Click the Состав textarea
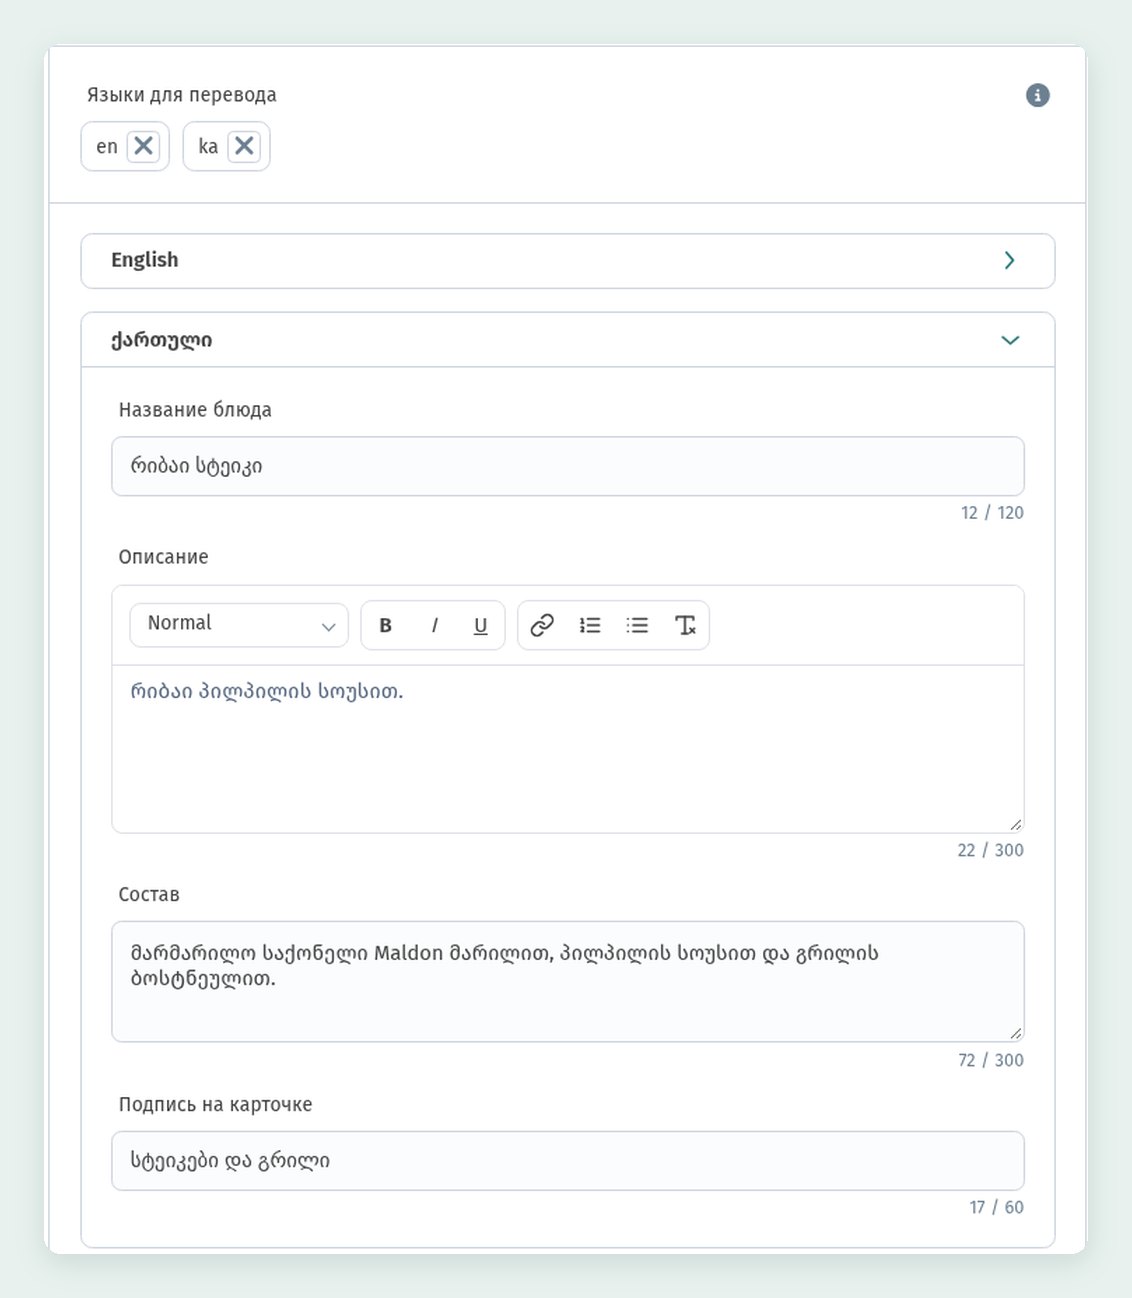The image size is (1132, 1298). tap(568, 982)
